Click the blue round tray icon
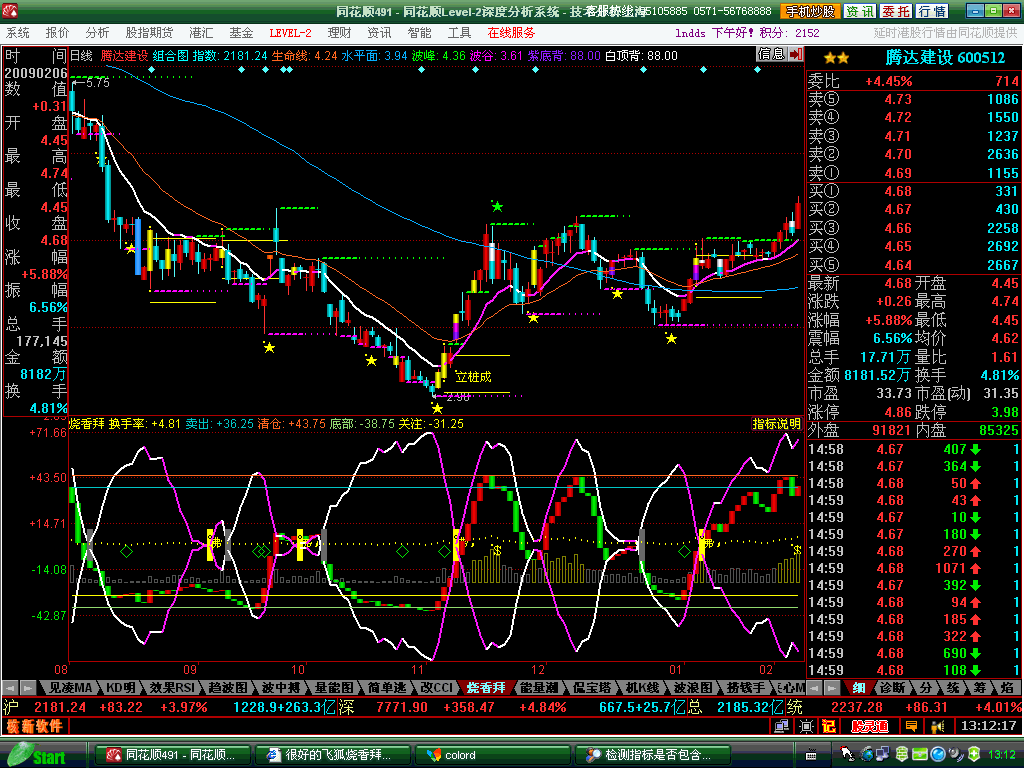 (x=938, y=755)
